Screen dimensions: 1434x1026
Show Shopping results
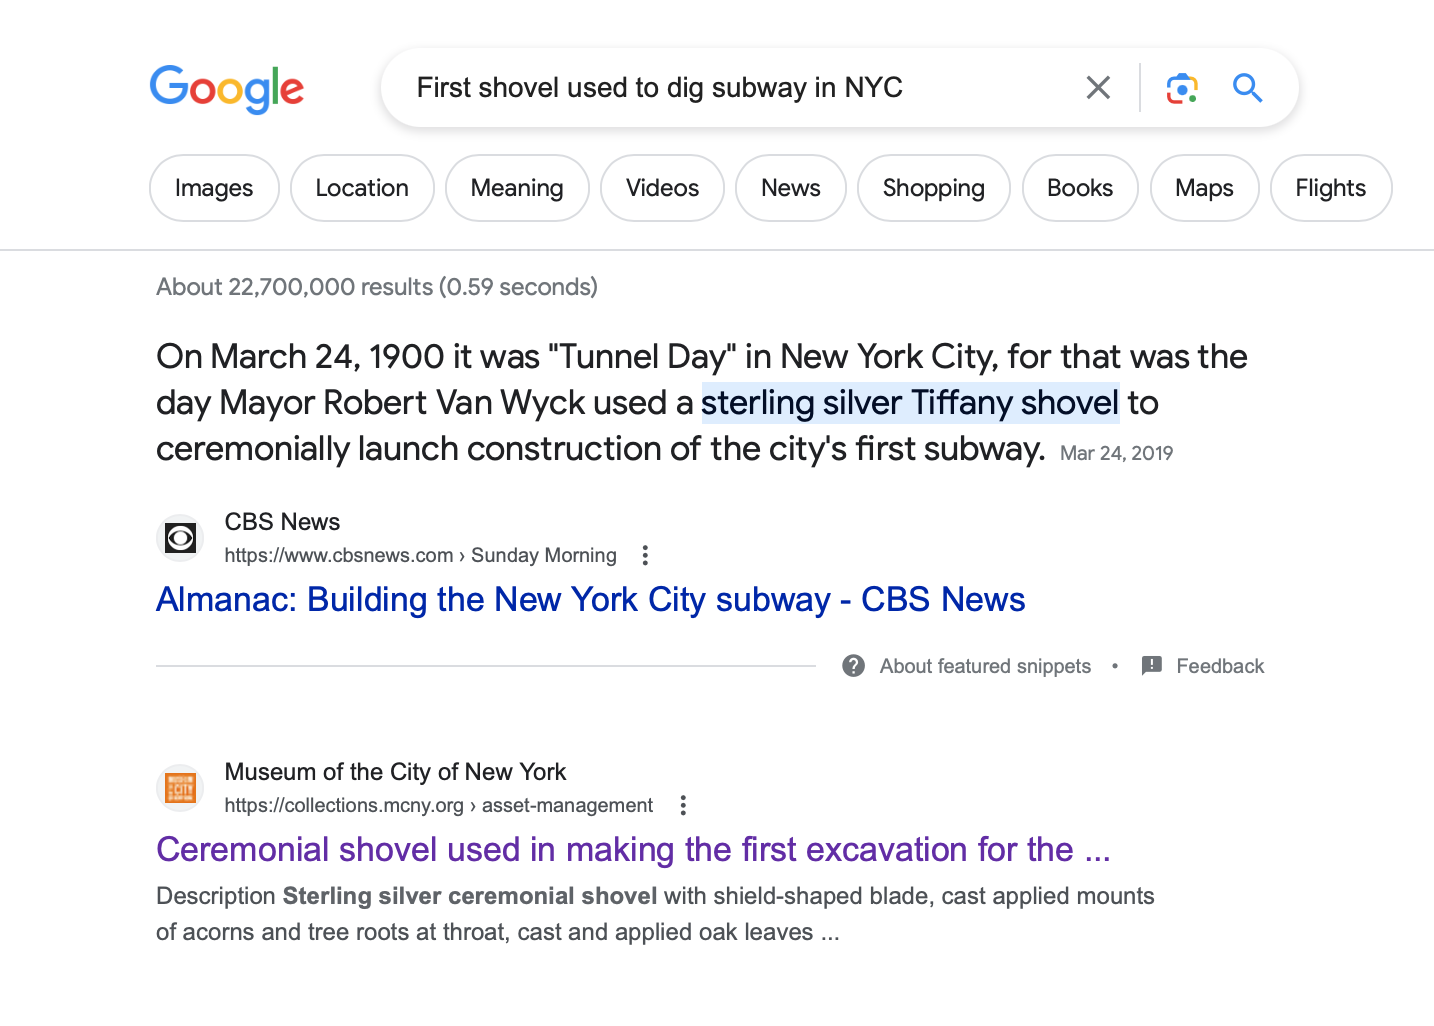click(x=933, y=188)
